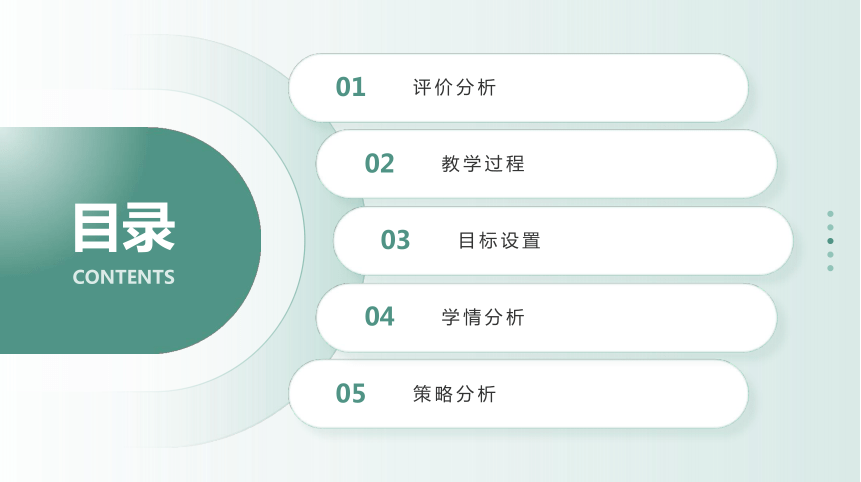
Task: Click the number 01 in the first pill
Action: pos(350,87)
